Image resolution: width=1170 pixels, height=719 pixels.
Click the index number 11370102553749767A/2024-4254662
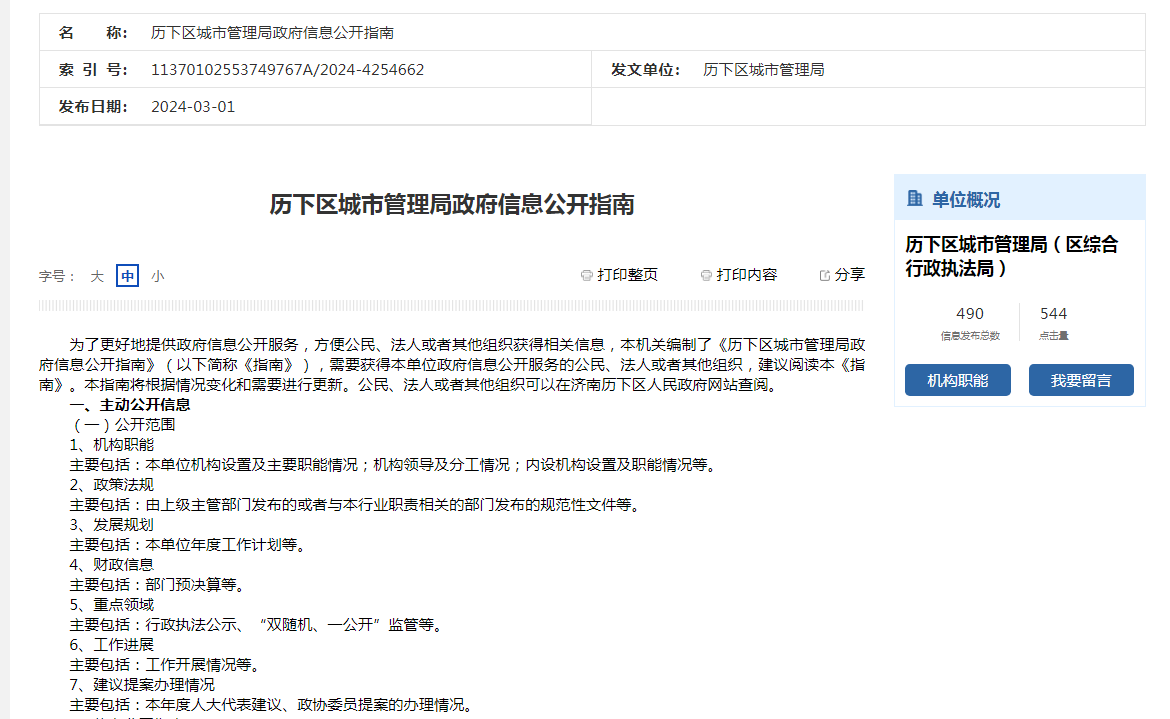(287, 69)
